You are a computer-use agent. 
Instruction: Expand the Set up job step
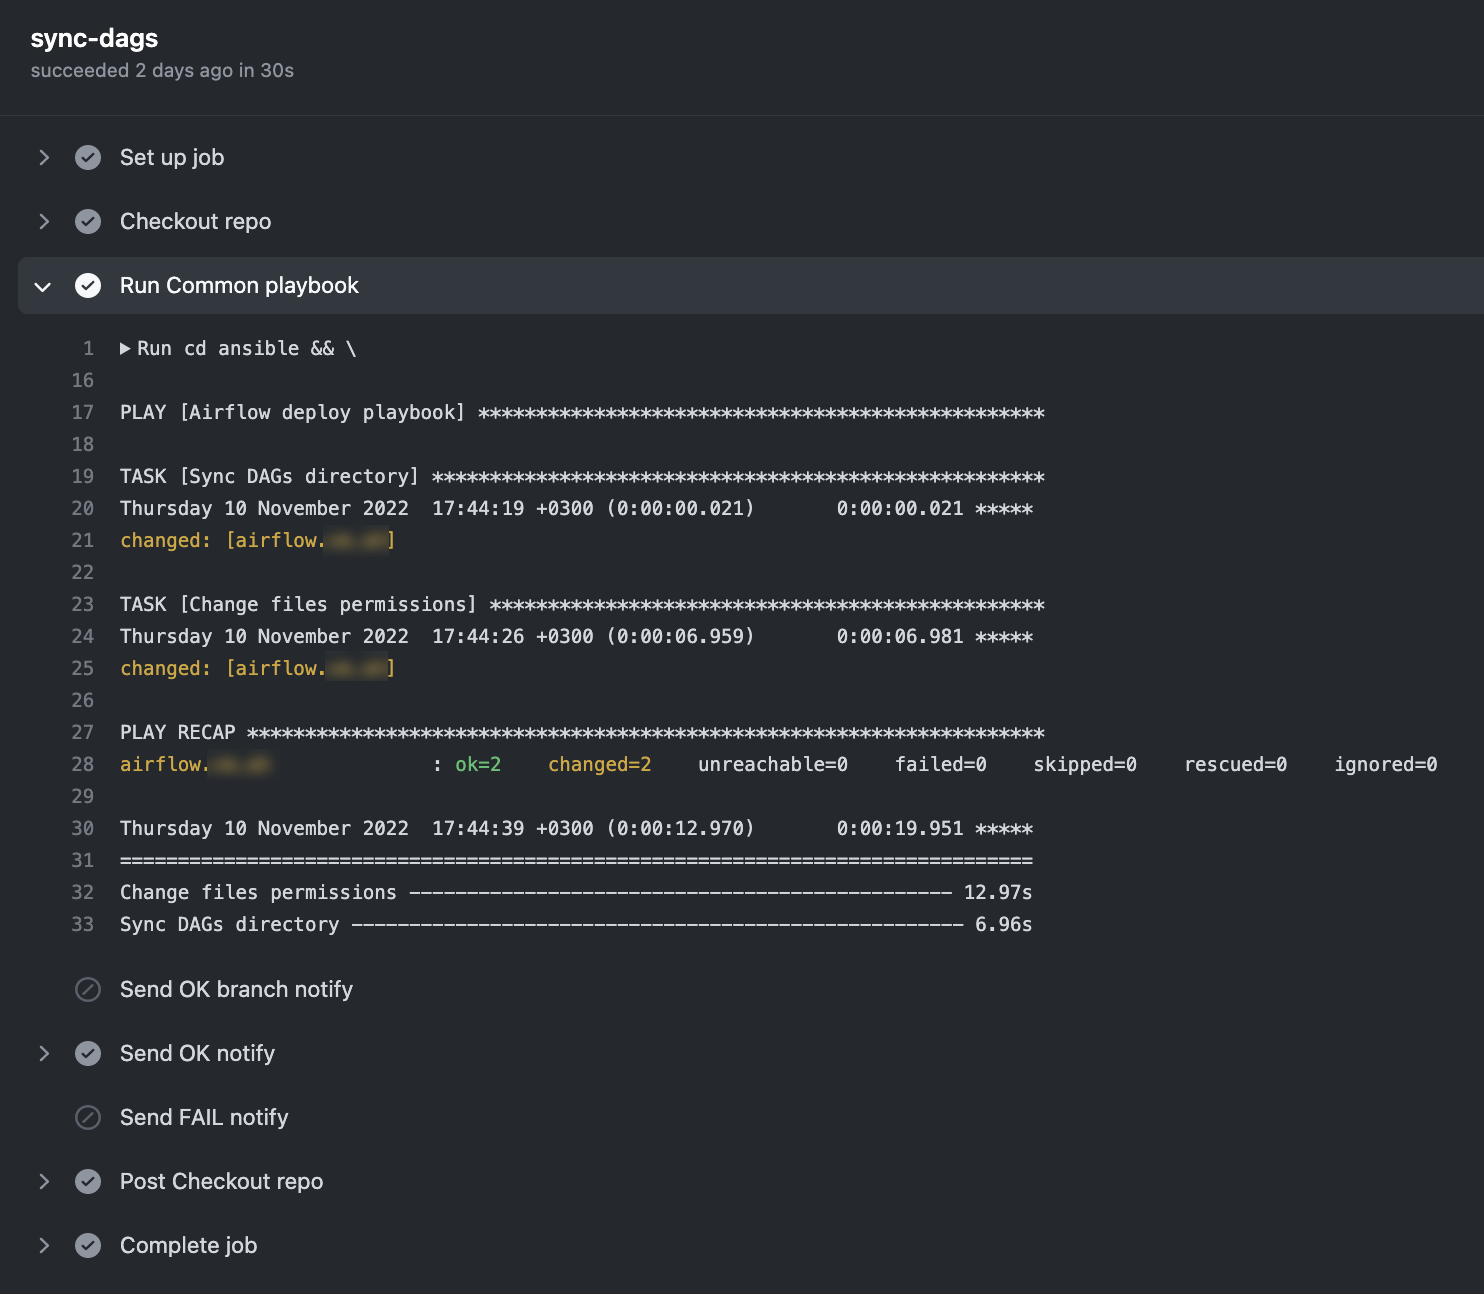click(x=44, y=158)
